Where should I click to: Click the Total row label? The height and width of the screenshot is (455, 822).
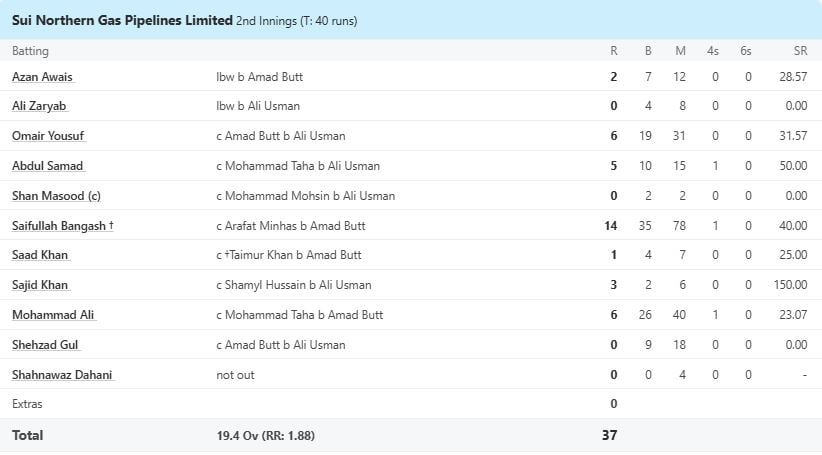(27, 436)
